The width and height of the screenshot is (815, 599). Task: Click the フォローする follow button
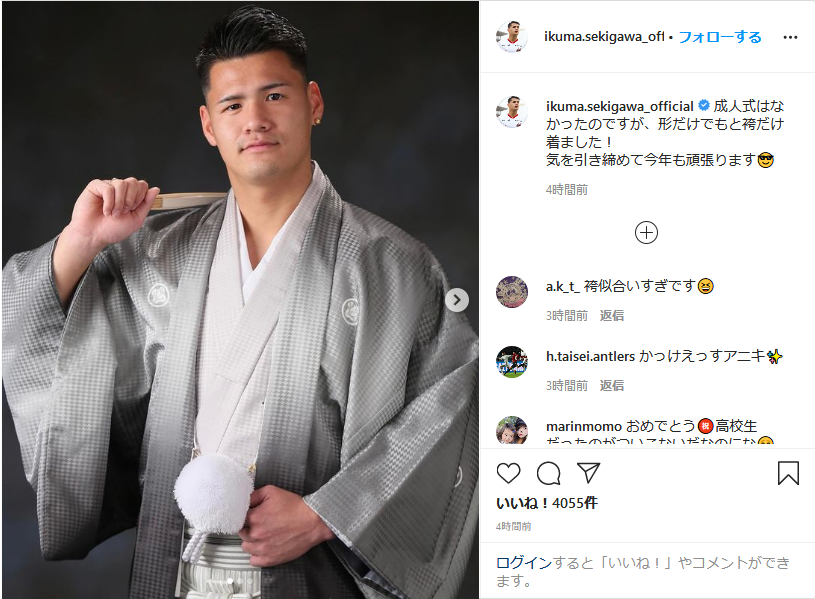click(x=720, y=37)
